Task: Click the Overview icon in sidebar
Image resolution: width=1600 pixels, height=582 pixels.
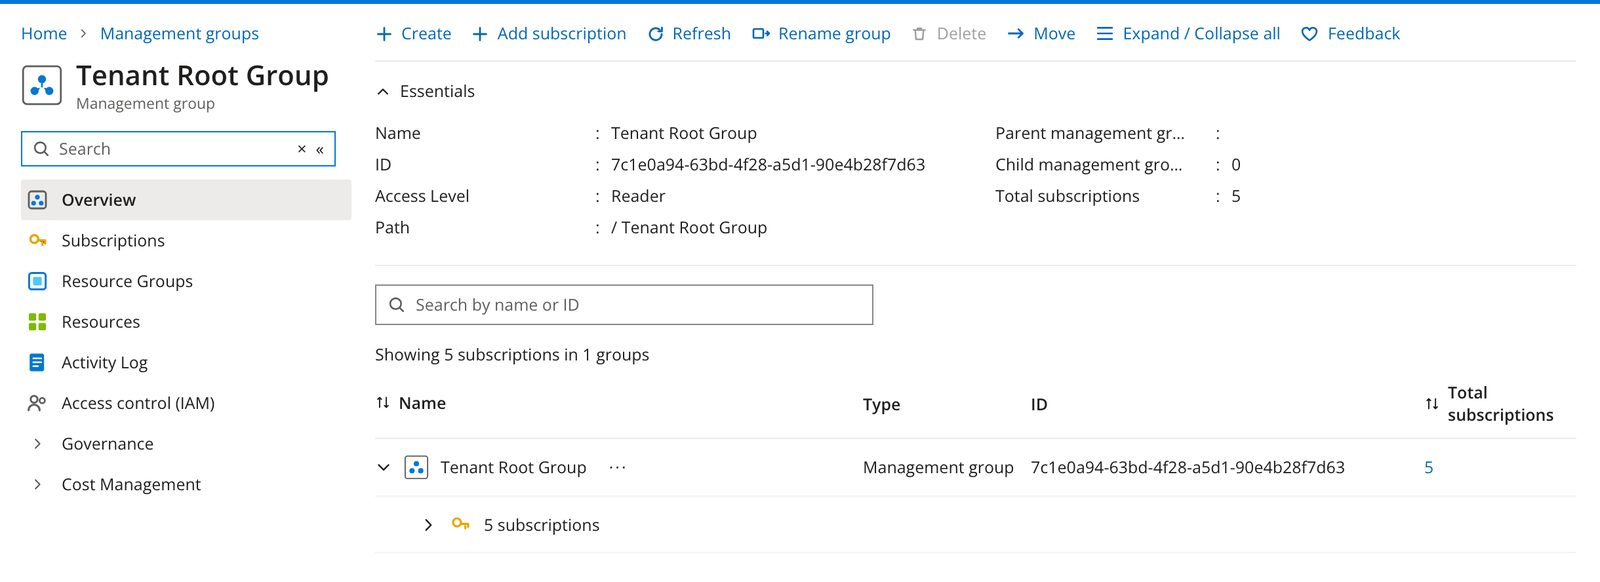Action: pyautogui.click(x=38, y=200)
